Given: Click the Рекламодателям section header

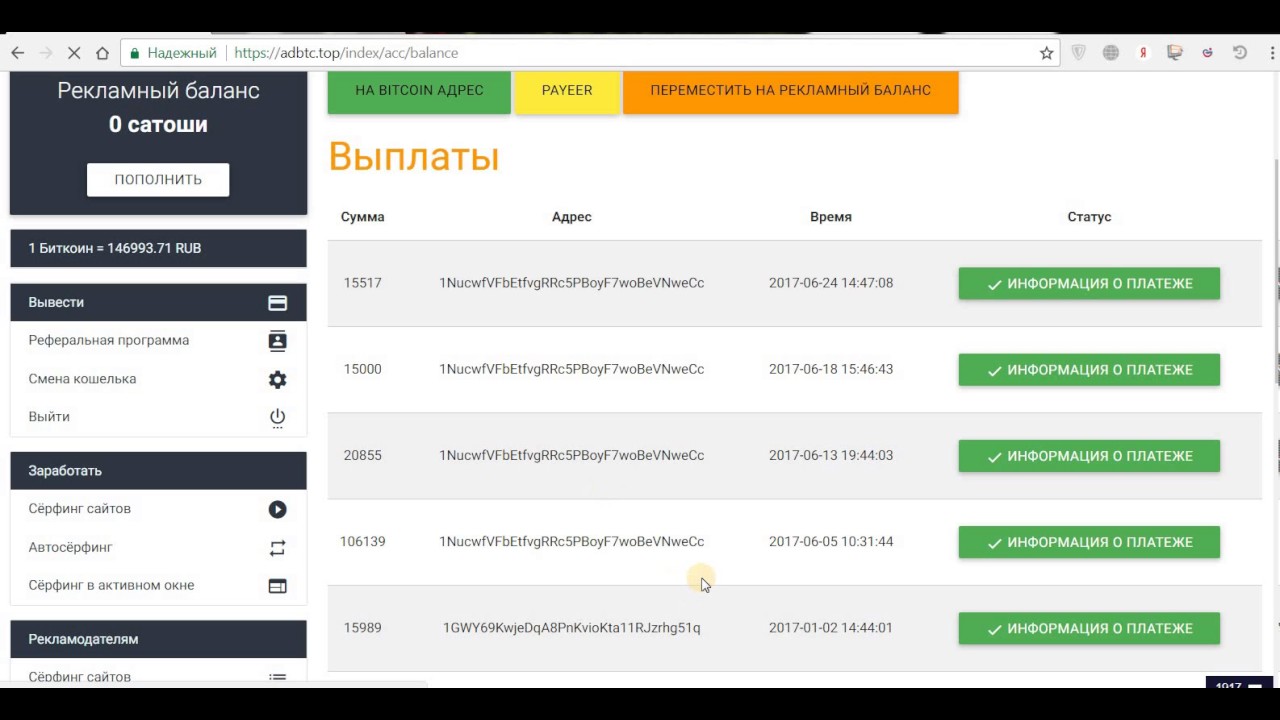Looking at the screenshot, I should click(158, 639).
